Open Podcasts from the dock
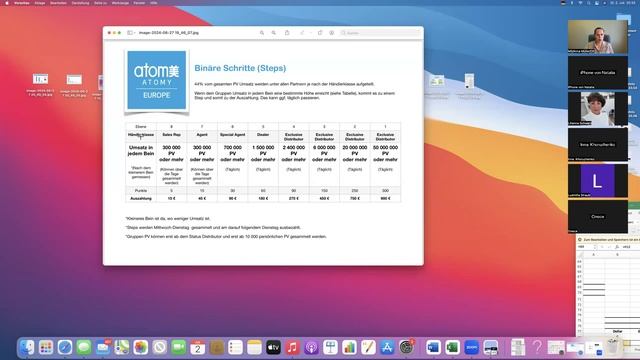Image resolution: width=640 pixels, height=360 pixels. click(x=311, y=347)
